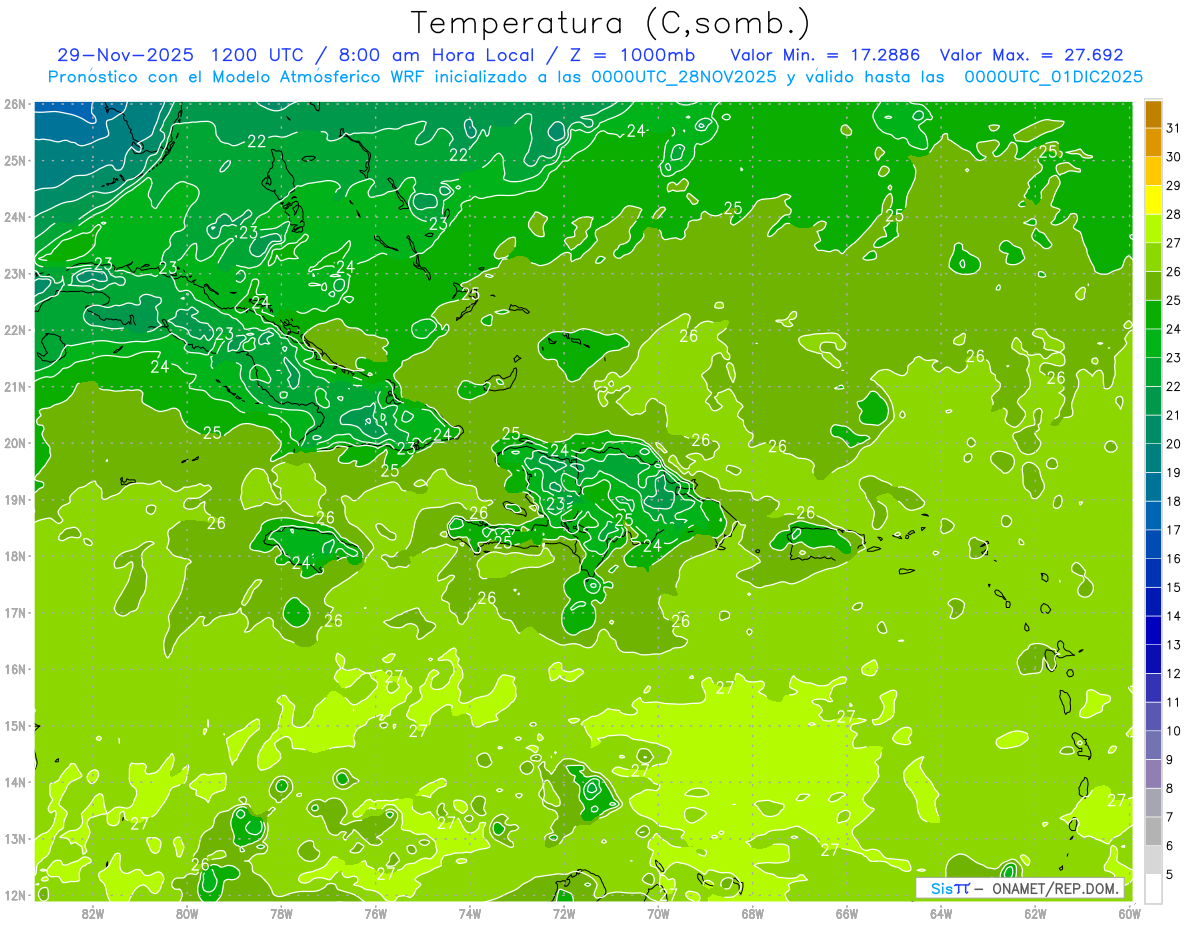Click the colorbar scale label 20

[1174, 444]
